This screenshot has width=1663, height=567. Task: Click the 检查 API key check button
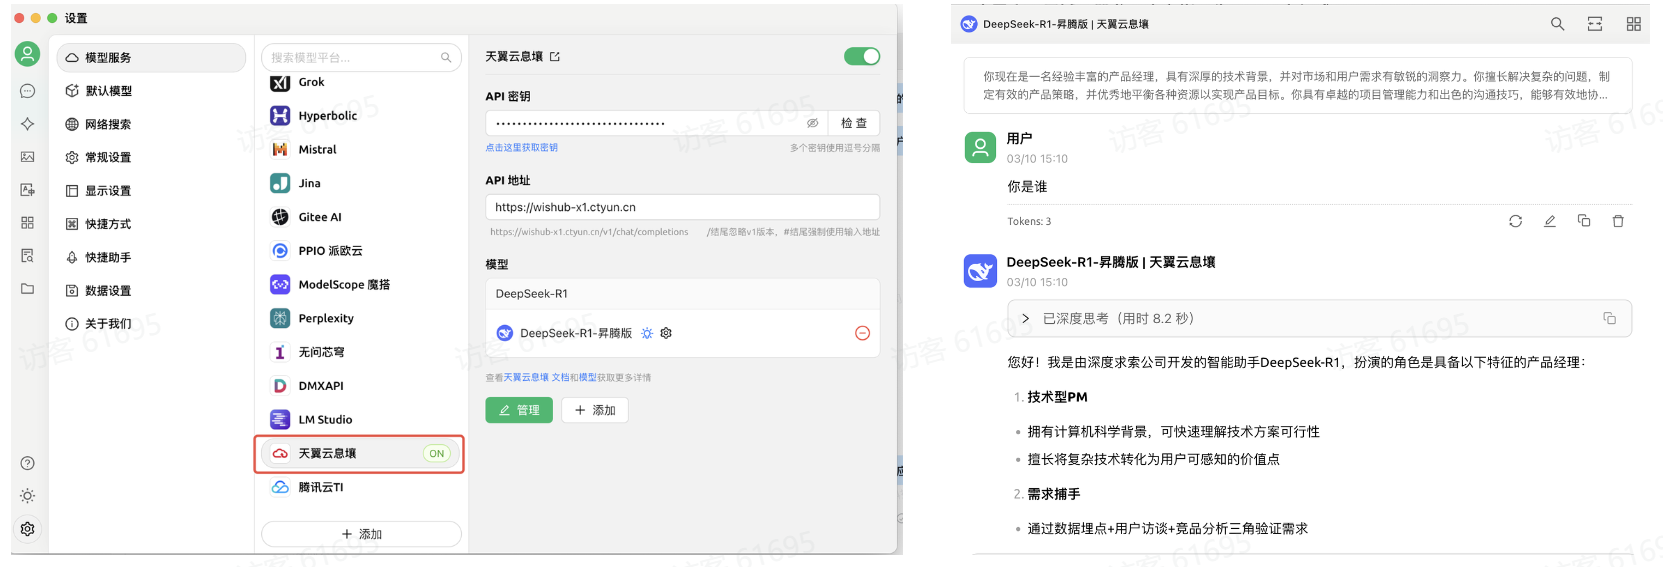click(x=854, y=123)
